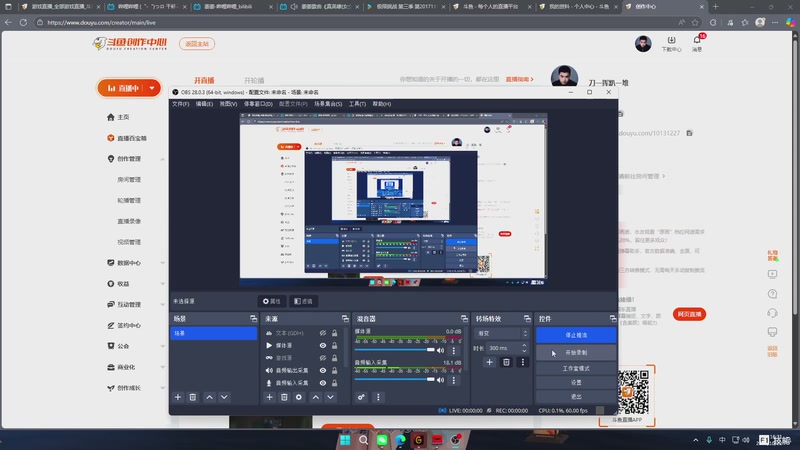Open the 编辑(E) menu in OBS
This screenshot has width=800, height=450.
click(204, 104)
